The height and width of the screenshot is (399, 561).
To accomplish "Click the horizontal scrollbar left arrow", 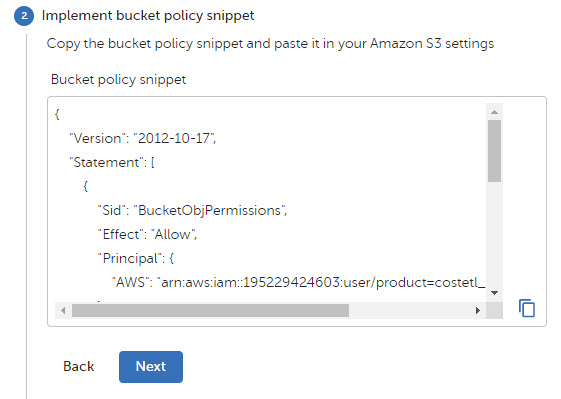I will point(63,310).
